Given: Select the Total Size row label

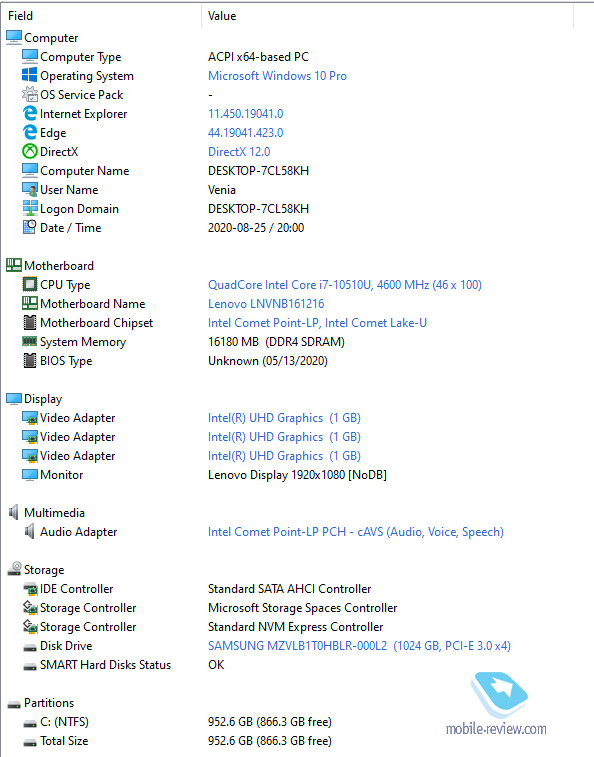Looking at the screenshot, I should [x=64, y=741].
